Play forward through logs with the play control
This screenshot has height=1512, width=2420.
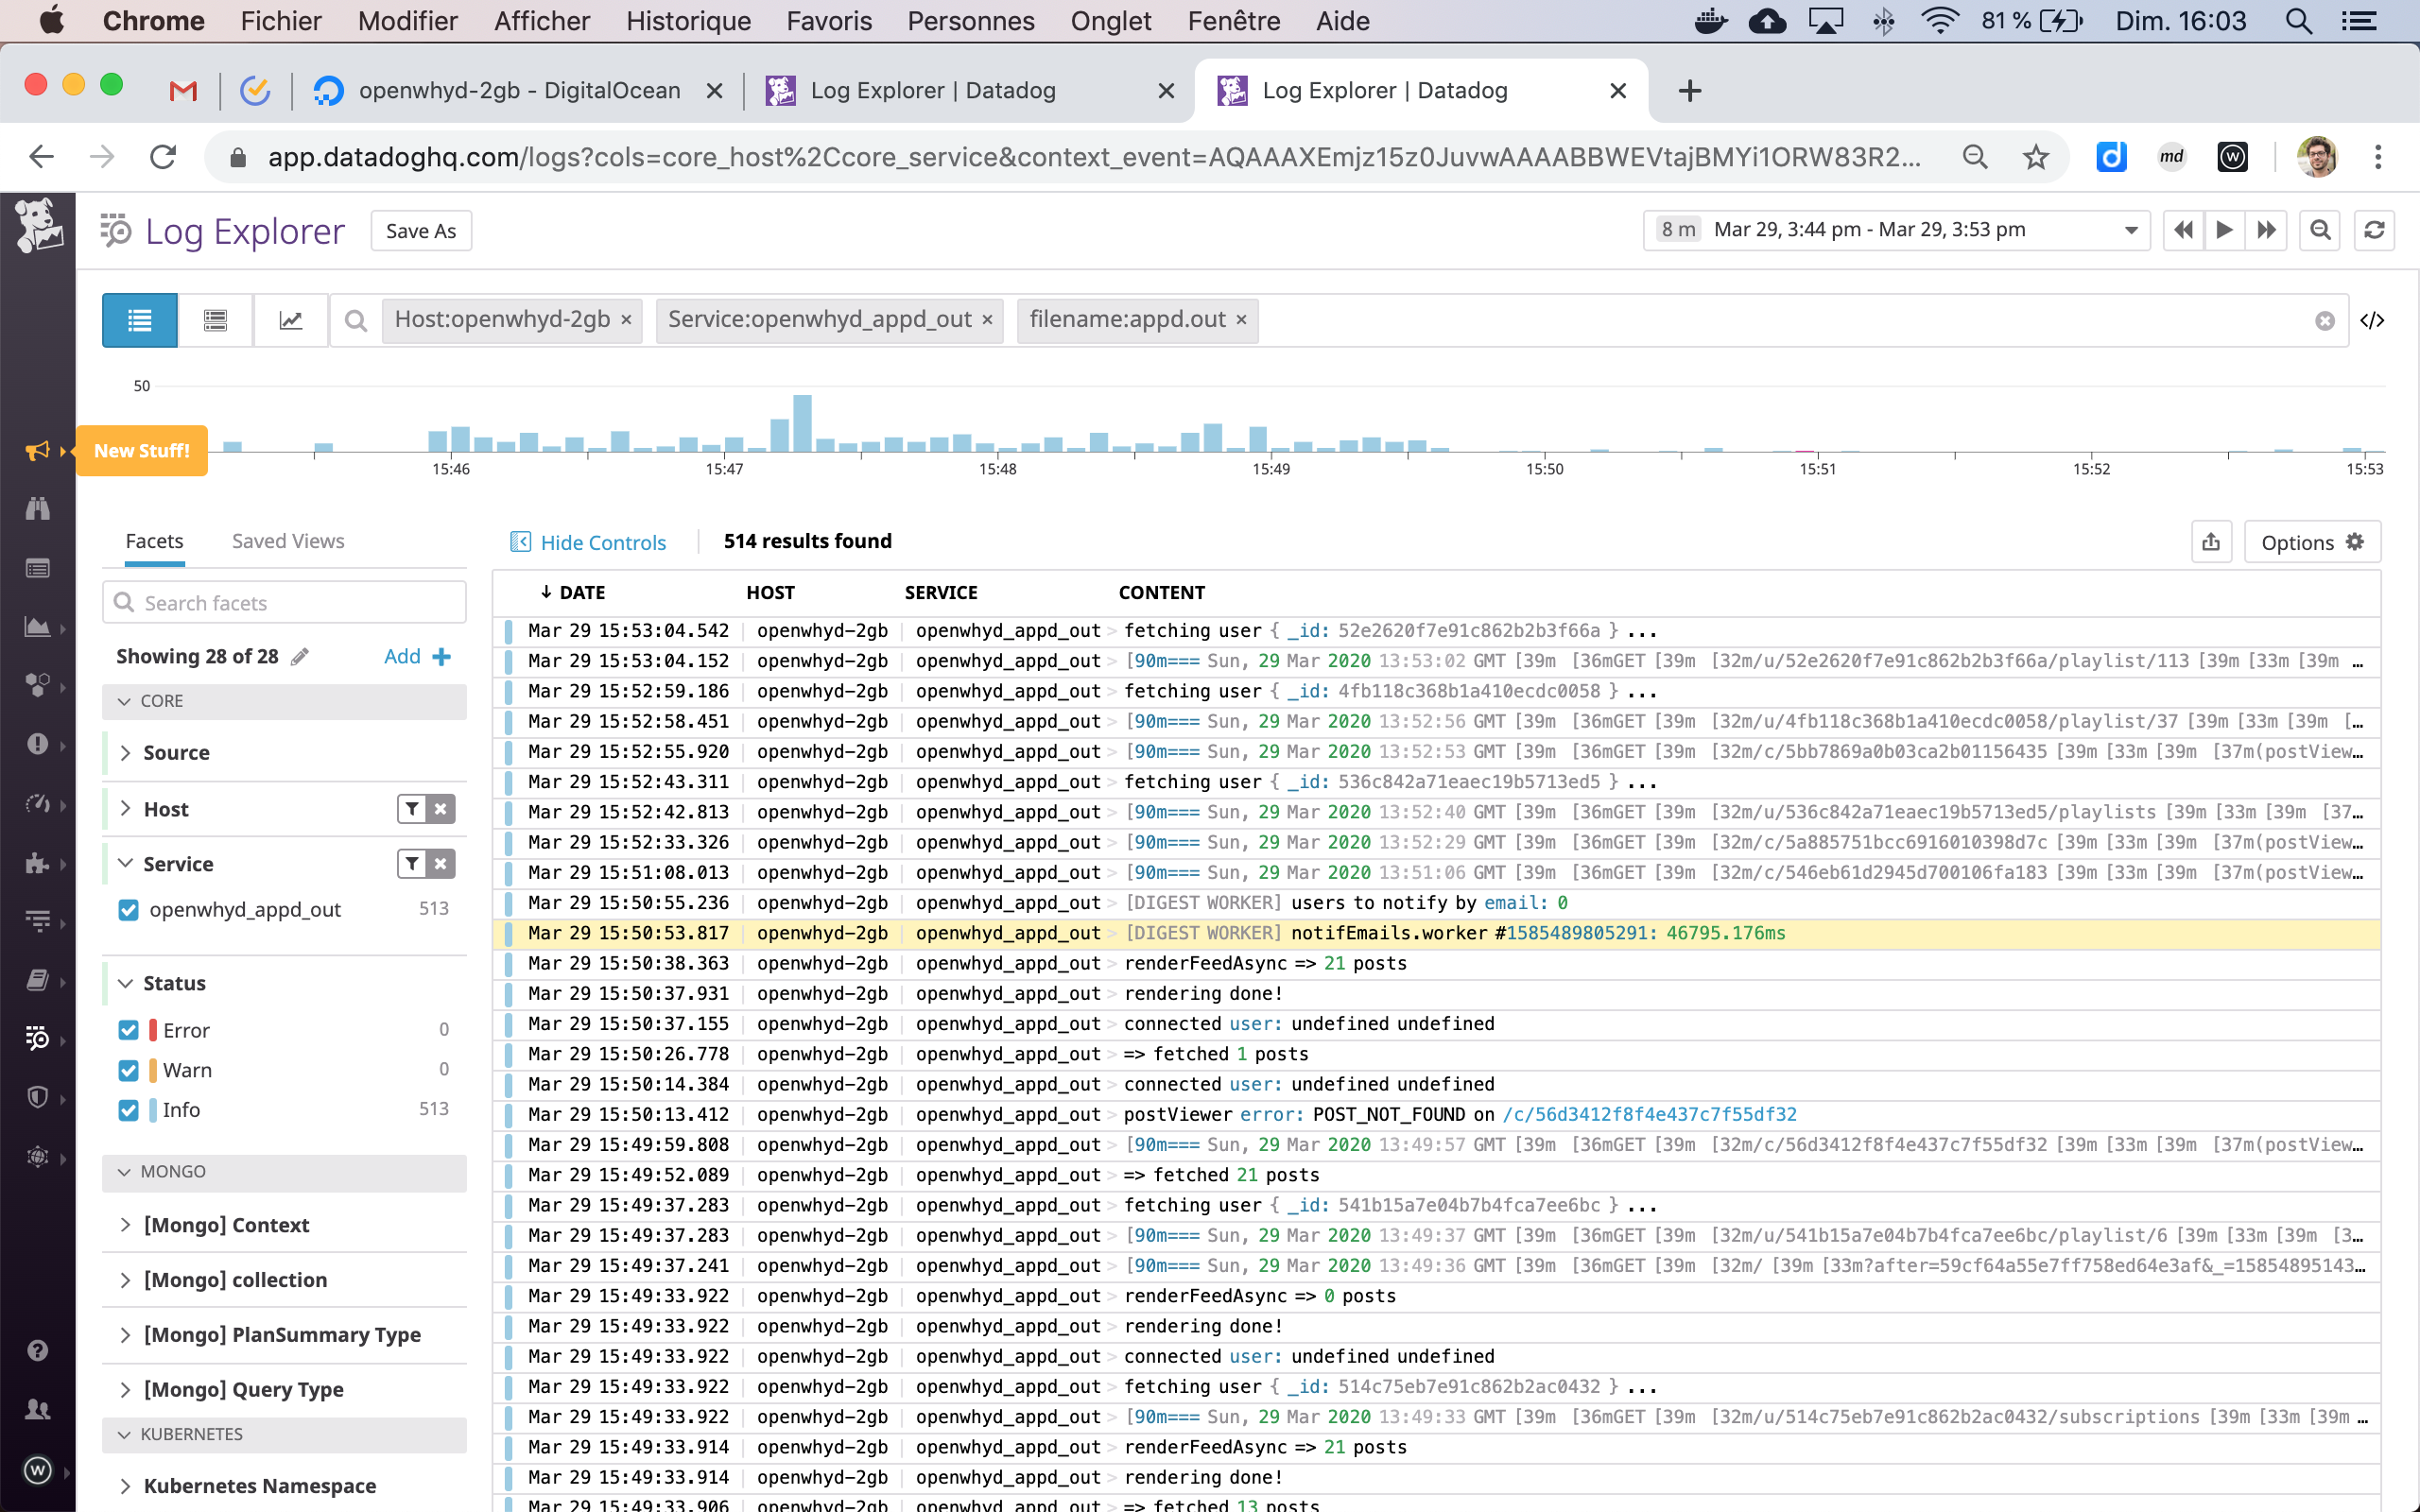pyautogui.click(x=2225, y=230)
